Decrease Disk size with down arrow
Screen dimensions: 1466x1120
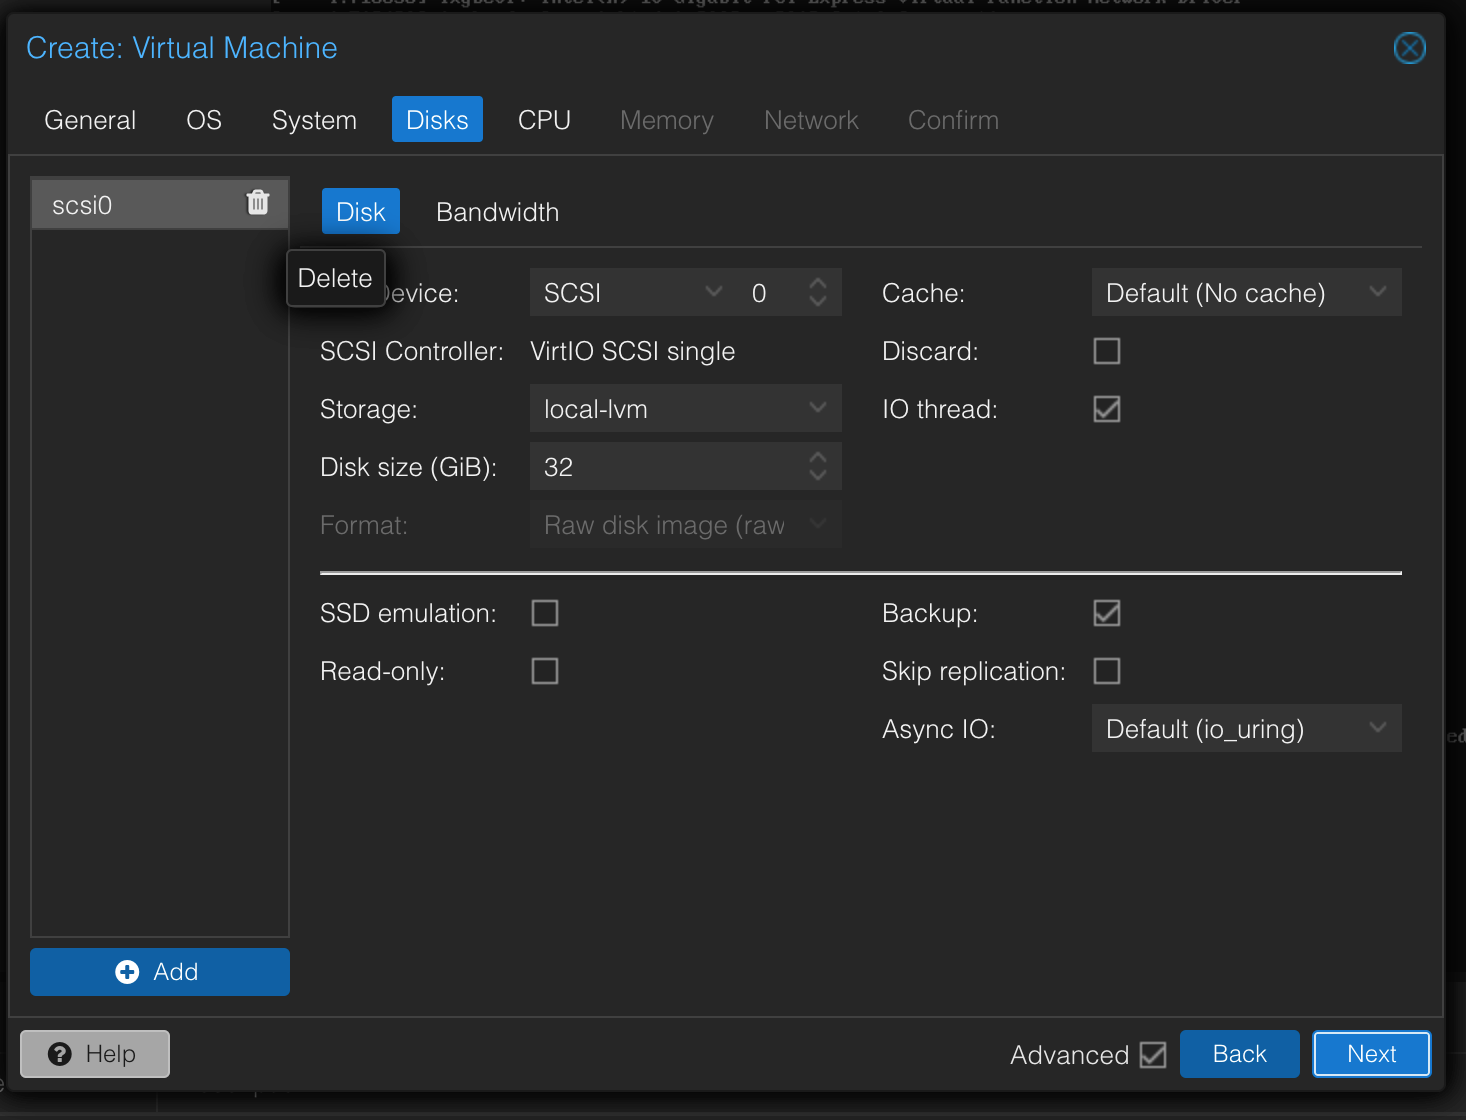[x=818, y=475]
